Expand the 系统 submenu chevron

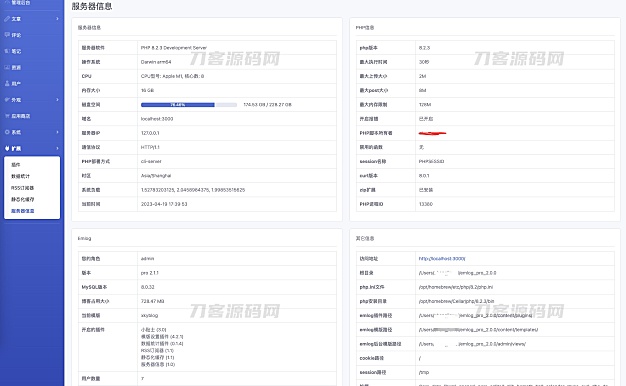(x=57, y=132)
